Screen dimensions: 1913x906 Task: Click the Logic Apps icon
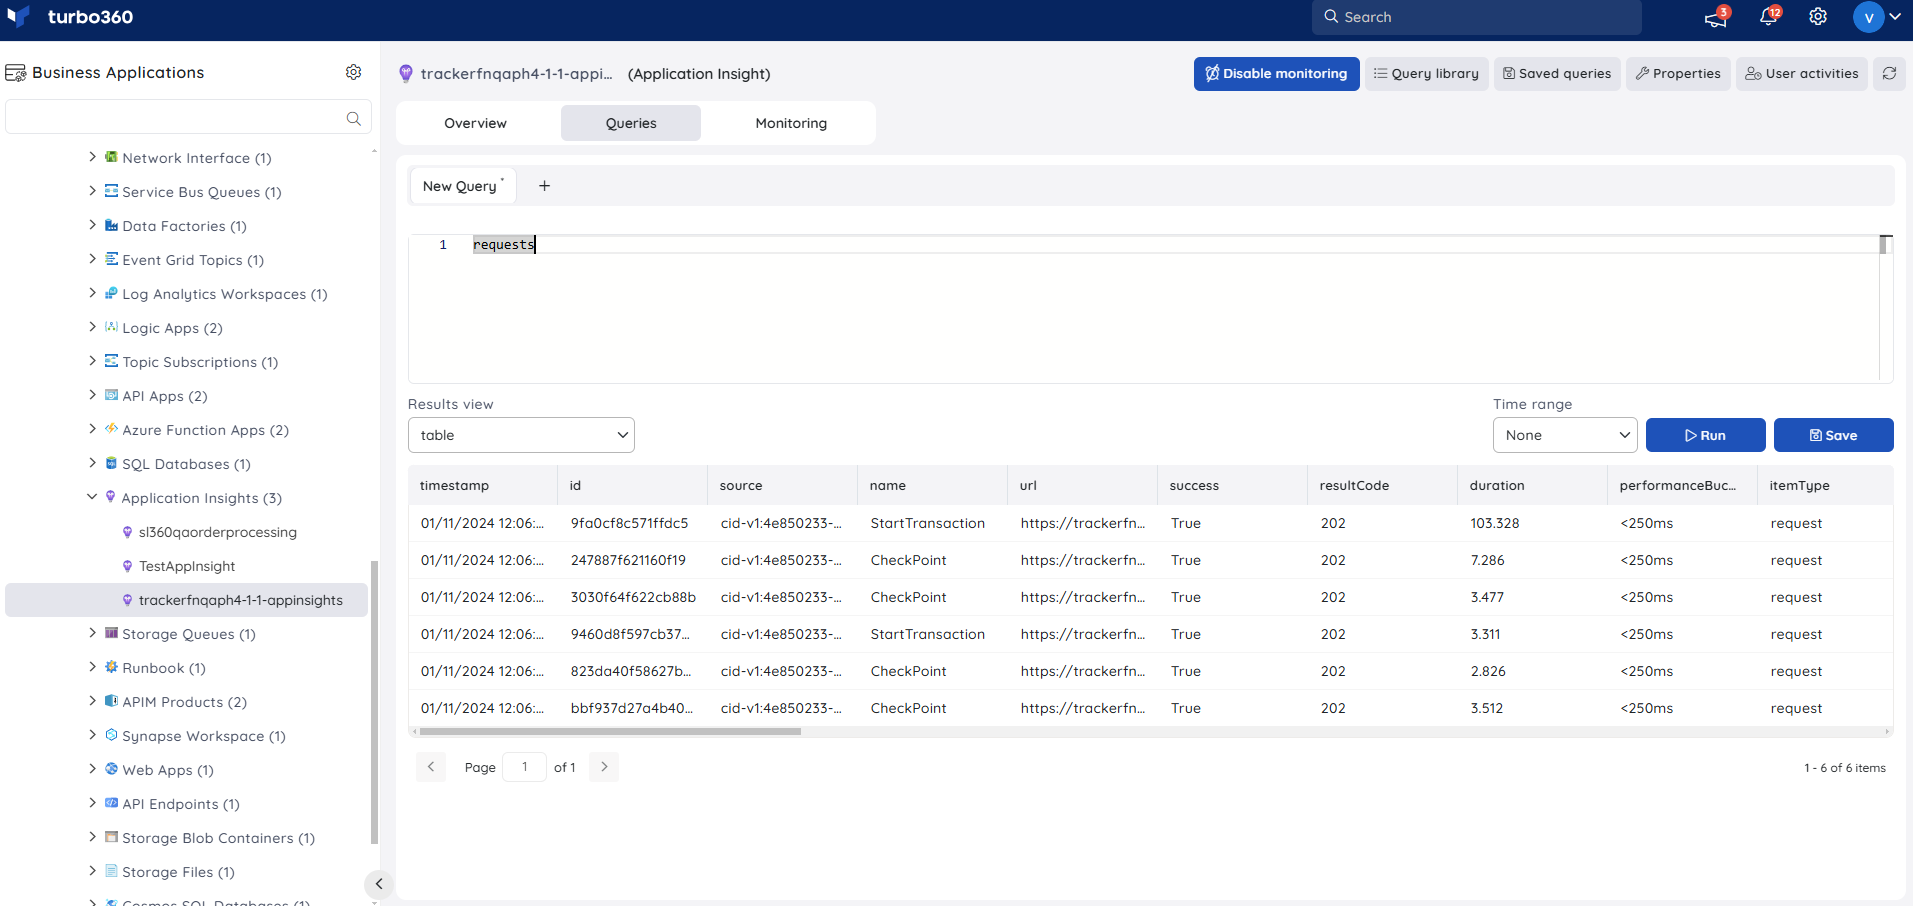pos(111,327)
